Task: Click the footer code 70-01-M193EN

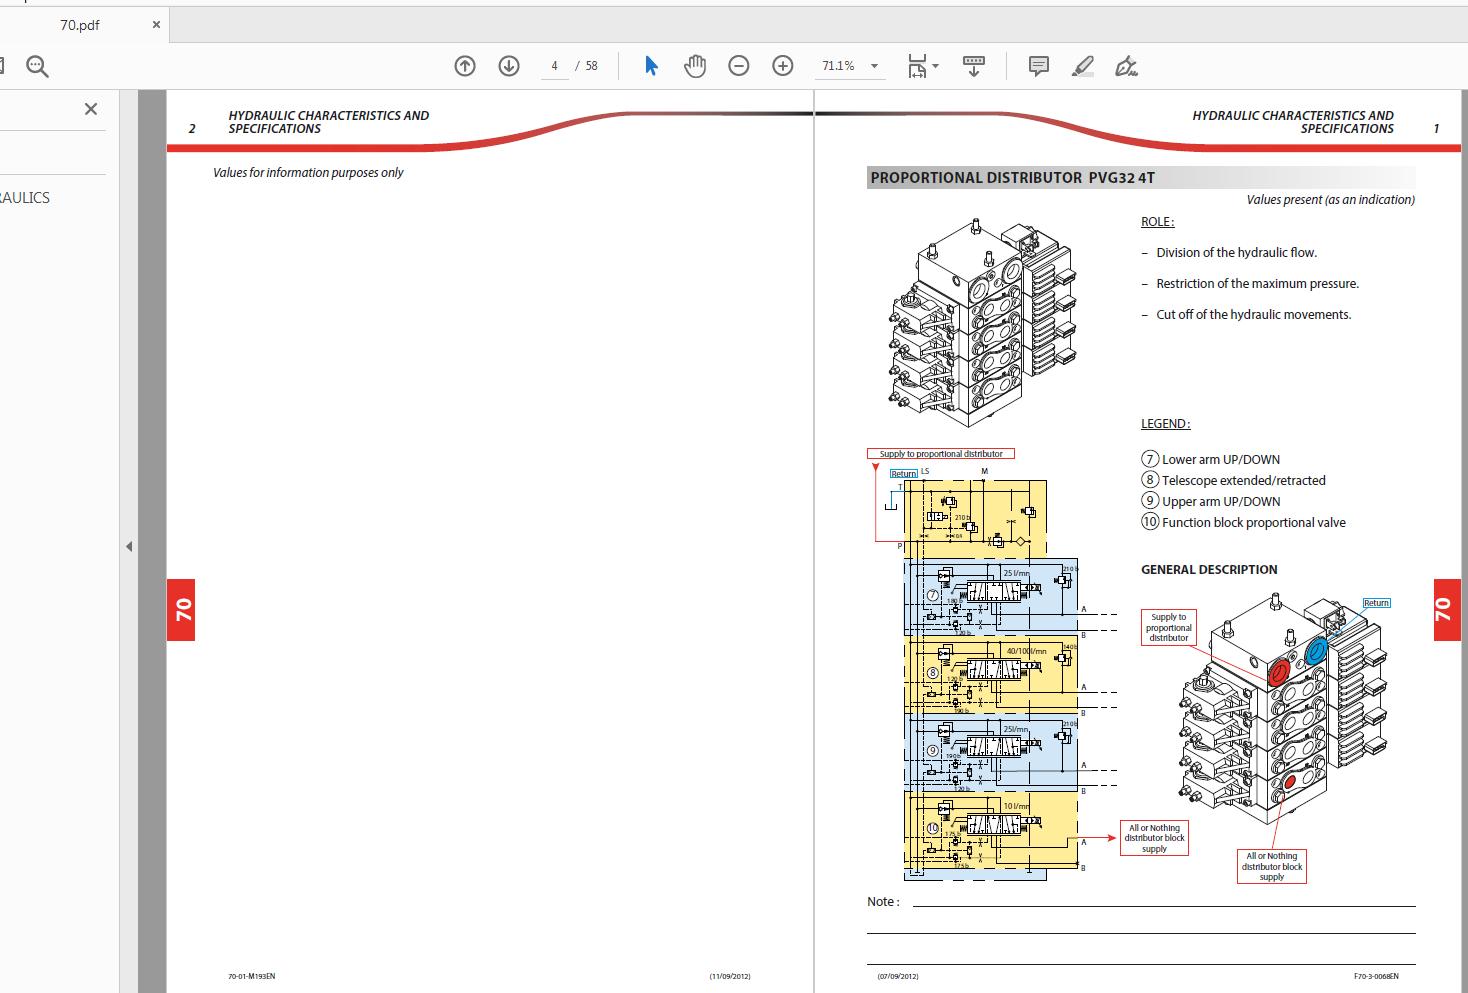Action: (251, 976)
